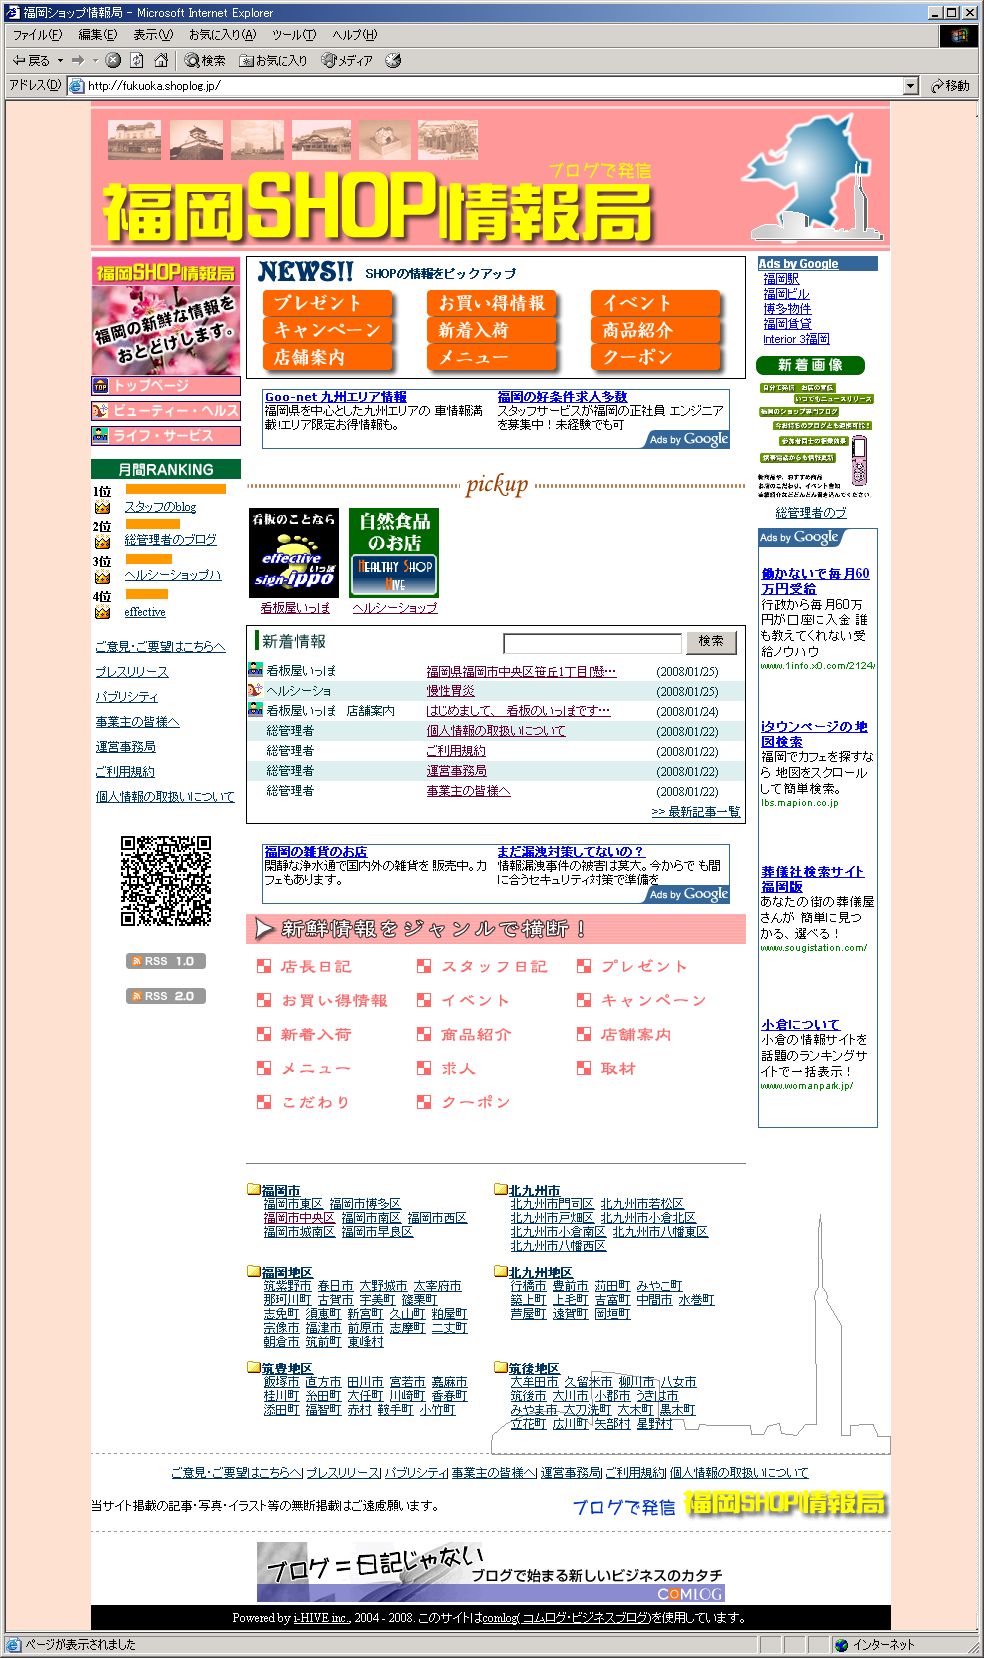Open i-HIVE inc. footer link

coord(322,1618)
